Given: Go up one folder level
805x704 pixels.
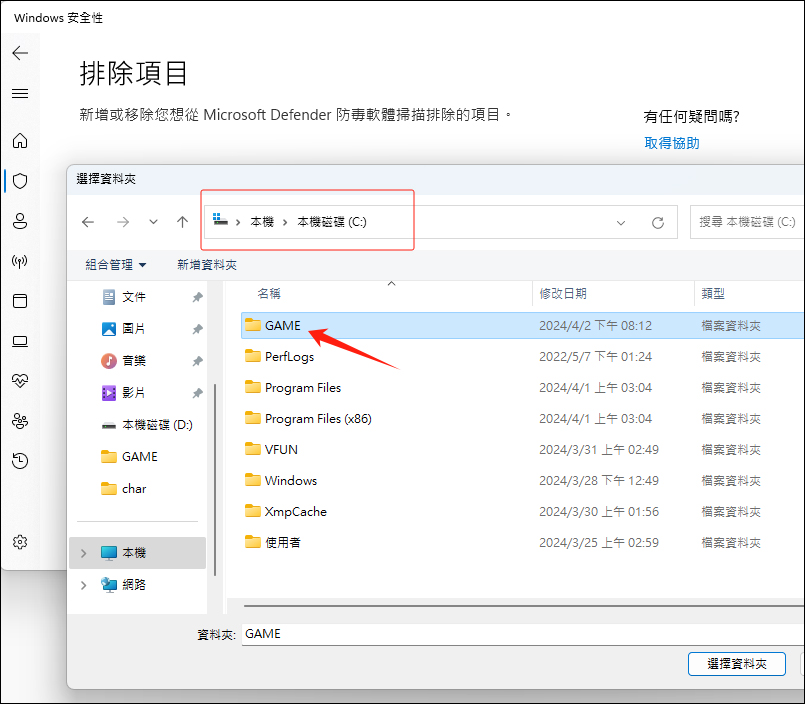Looking at the screenshot, I should point(182,222).
